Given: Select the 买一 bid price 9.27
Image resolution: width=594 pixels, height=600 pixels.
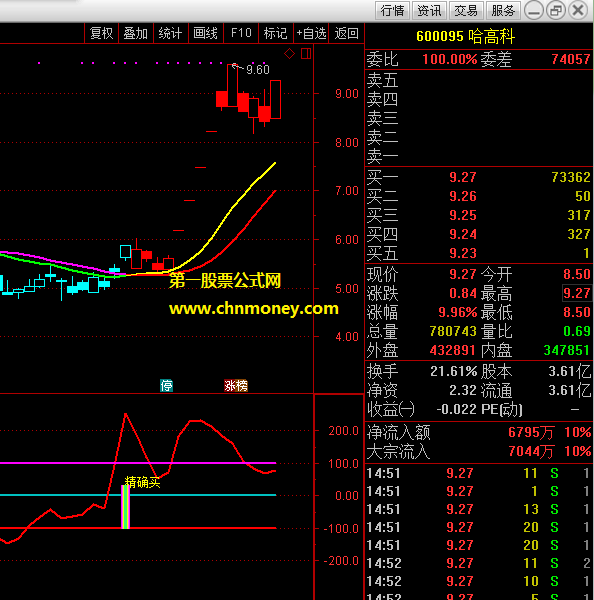Looking at the screenshot, I should point(463,177).
